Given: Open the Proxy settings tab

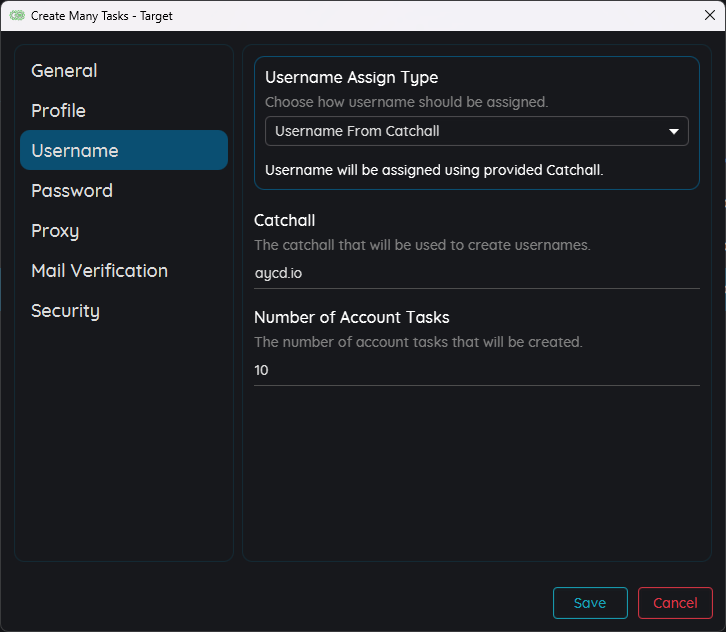Looking at the screenshot, I should point(55,231).
